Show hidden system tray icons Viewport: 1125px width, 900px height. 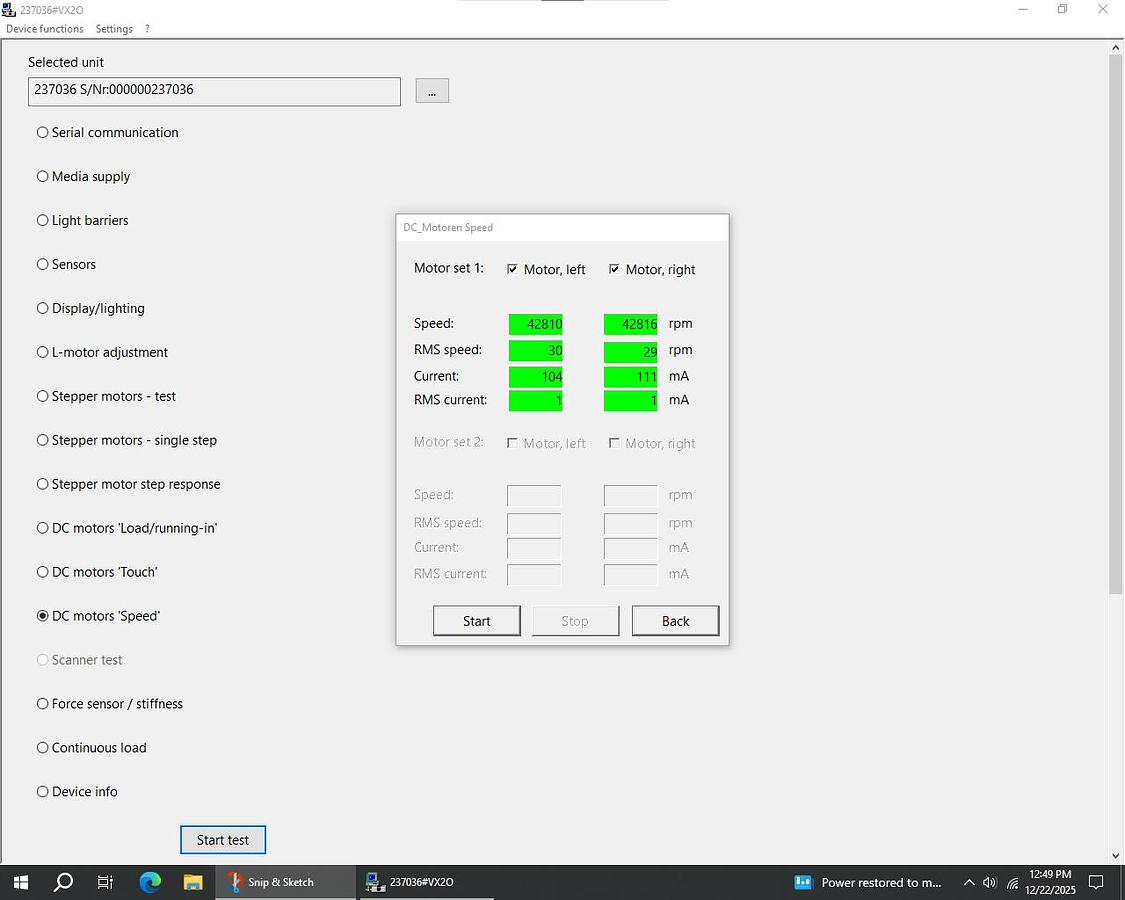[968, 882]
